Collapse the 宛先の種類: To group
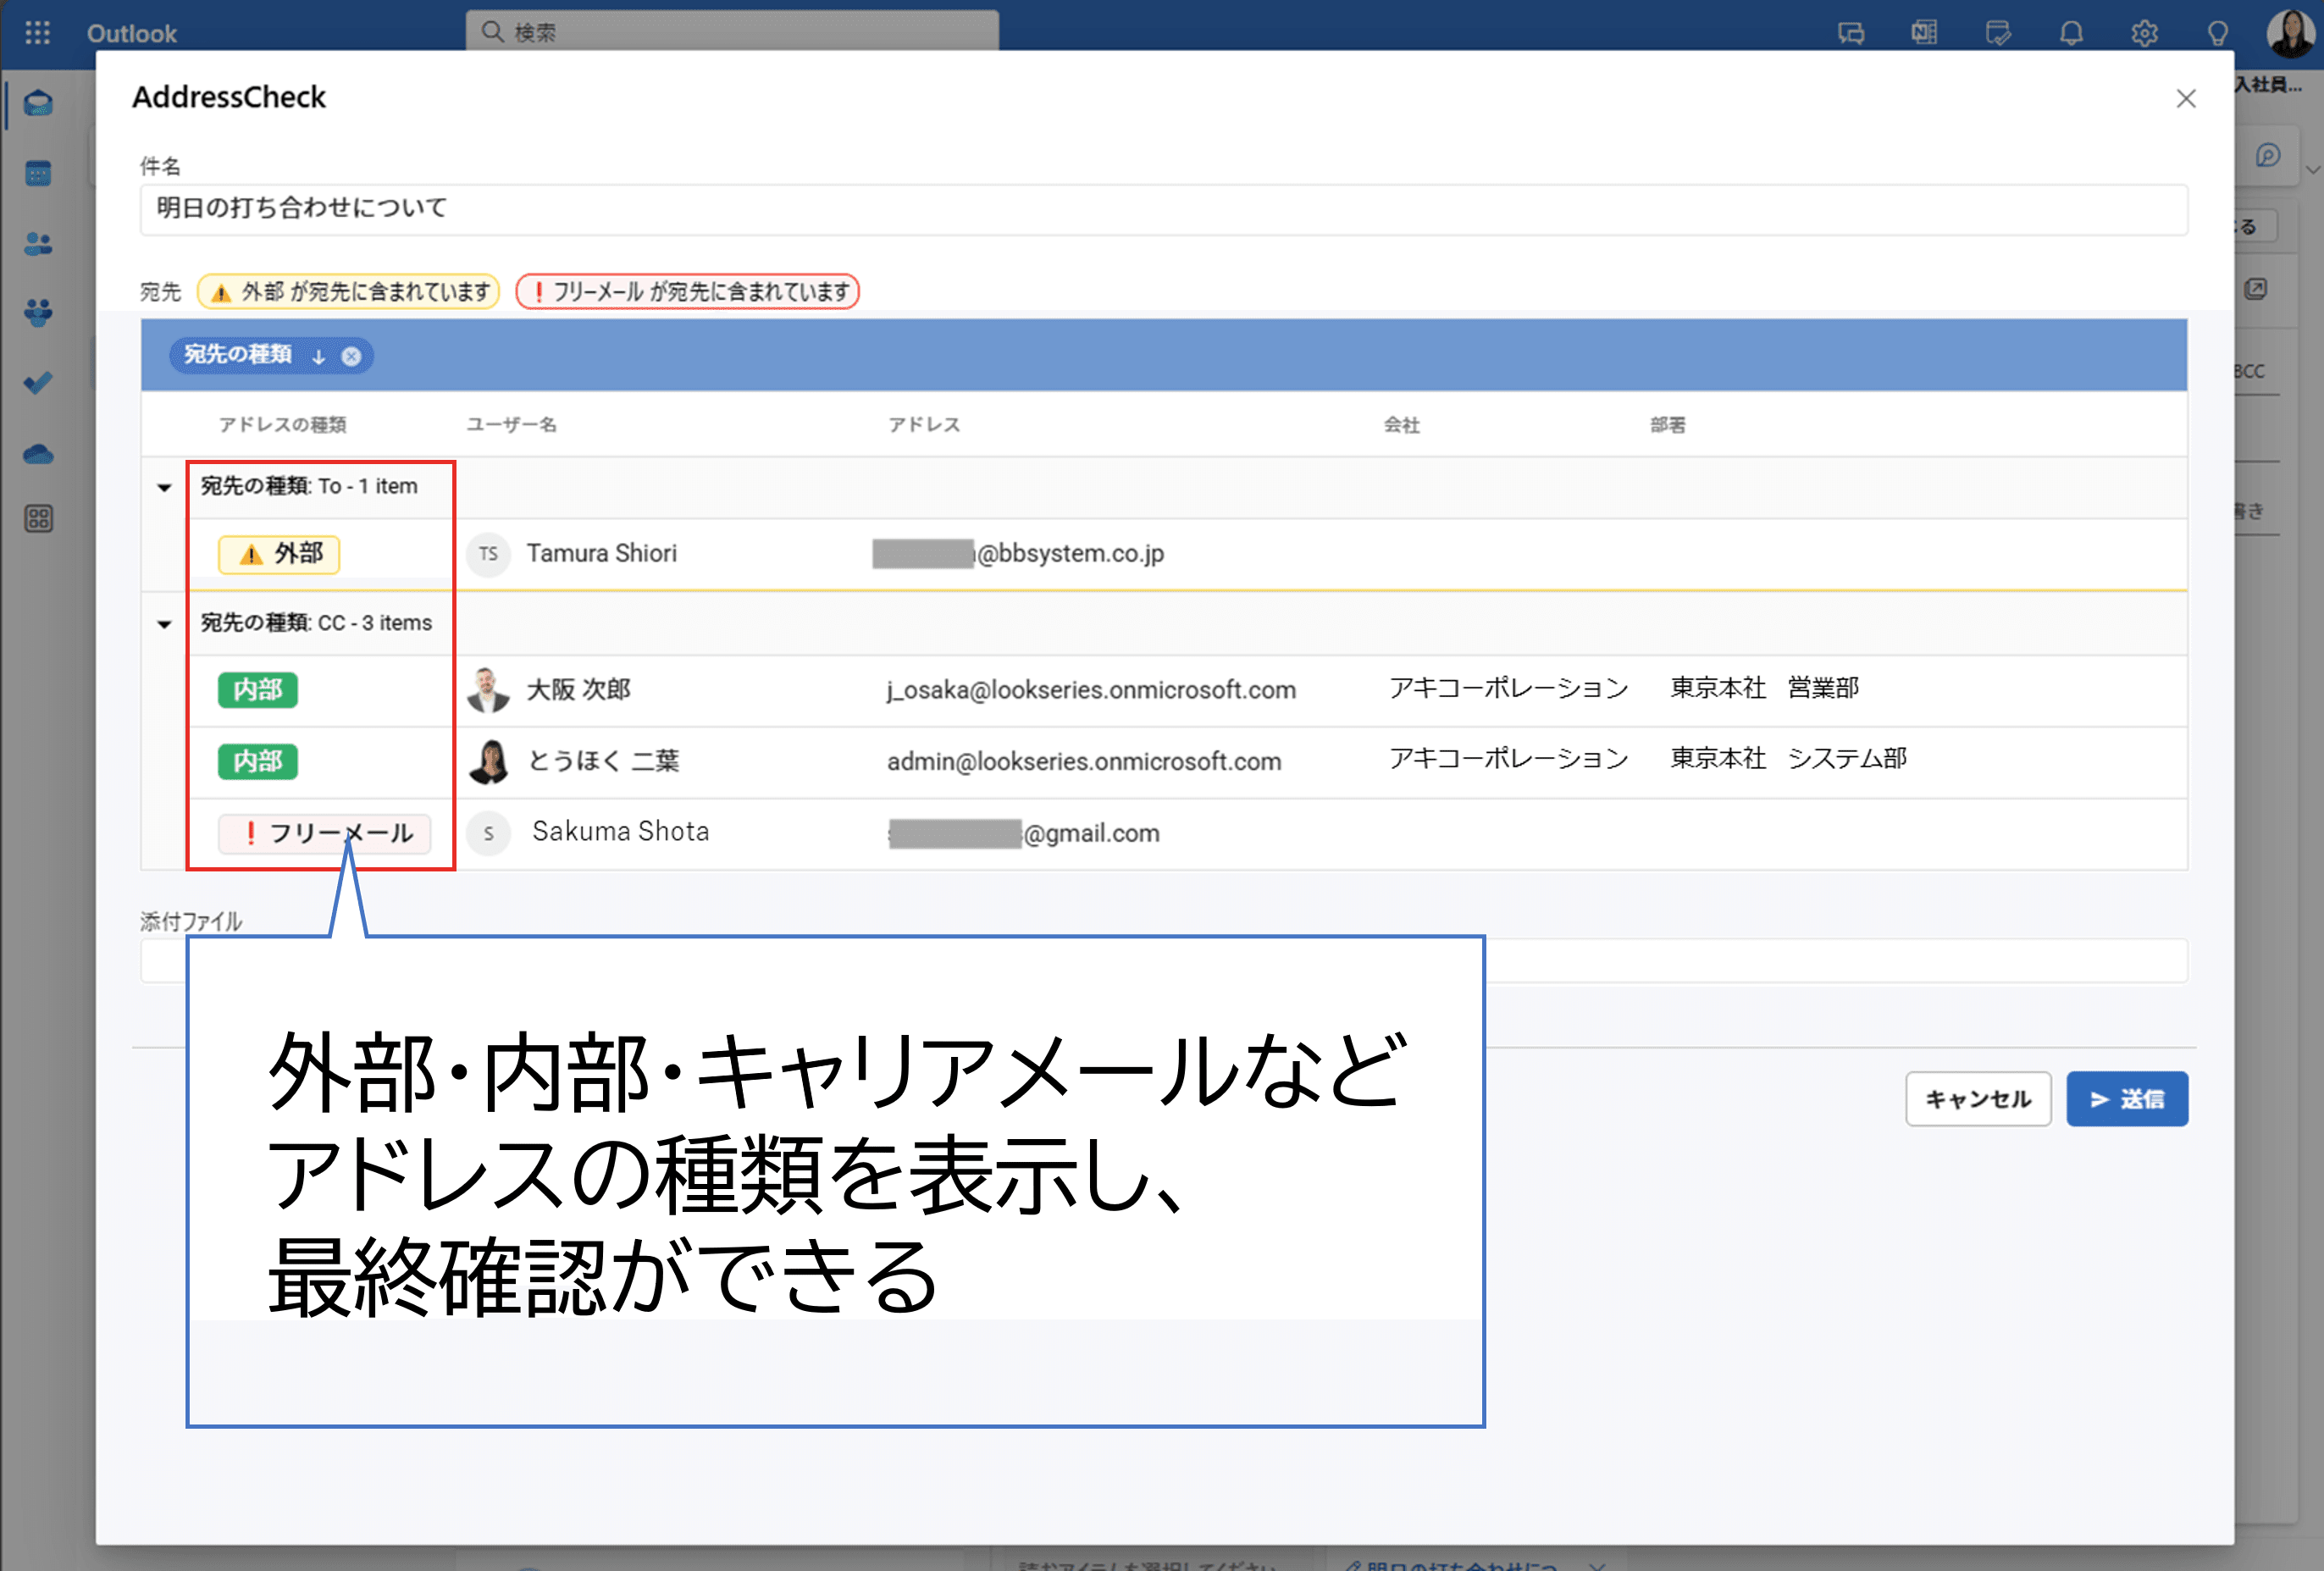 [x=163, y=487]
